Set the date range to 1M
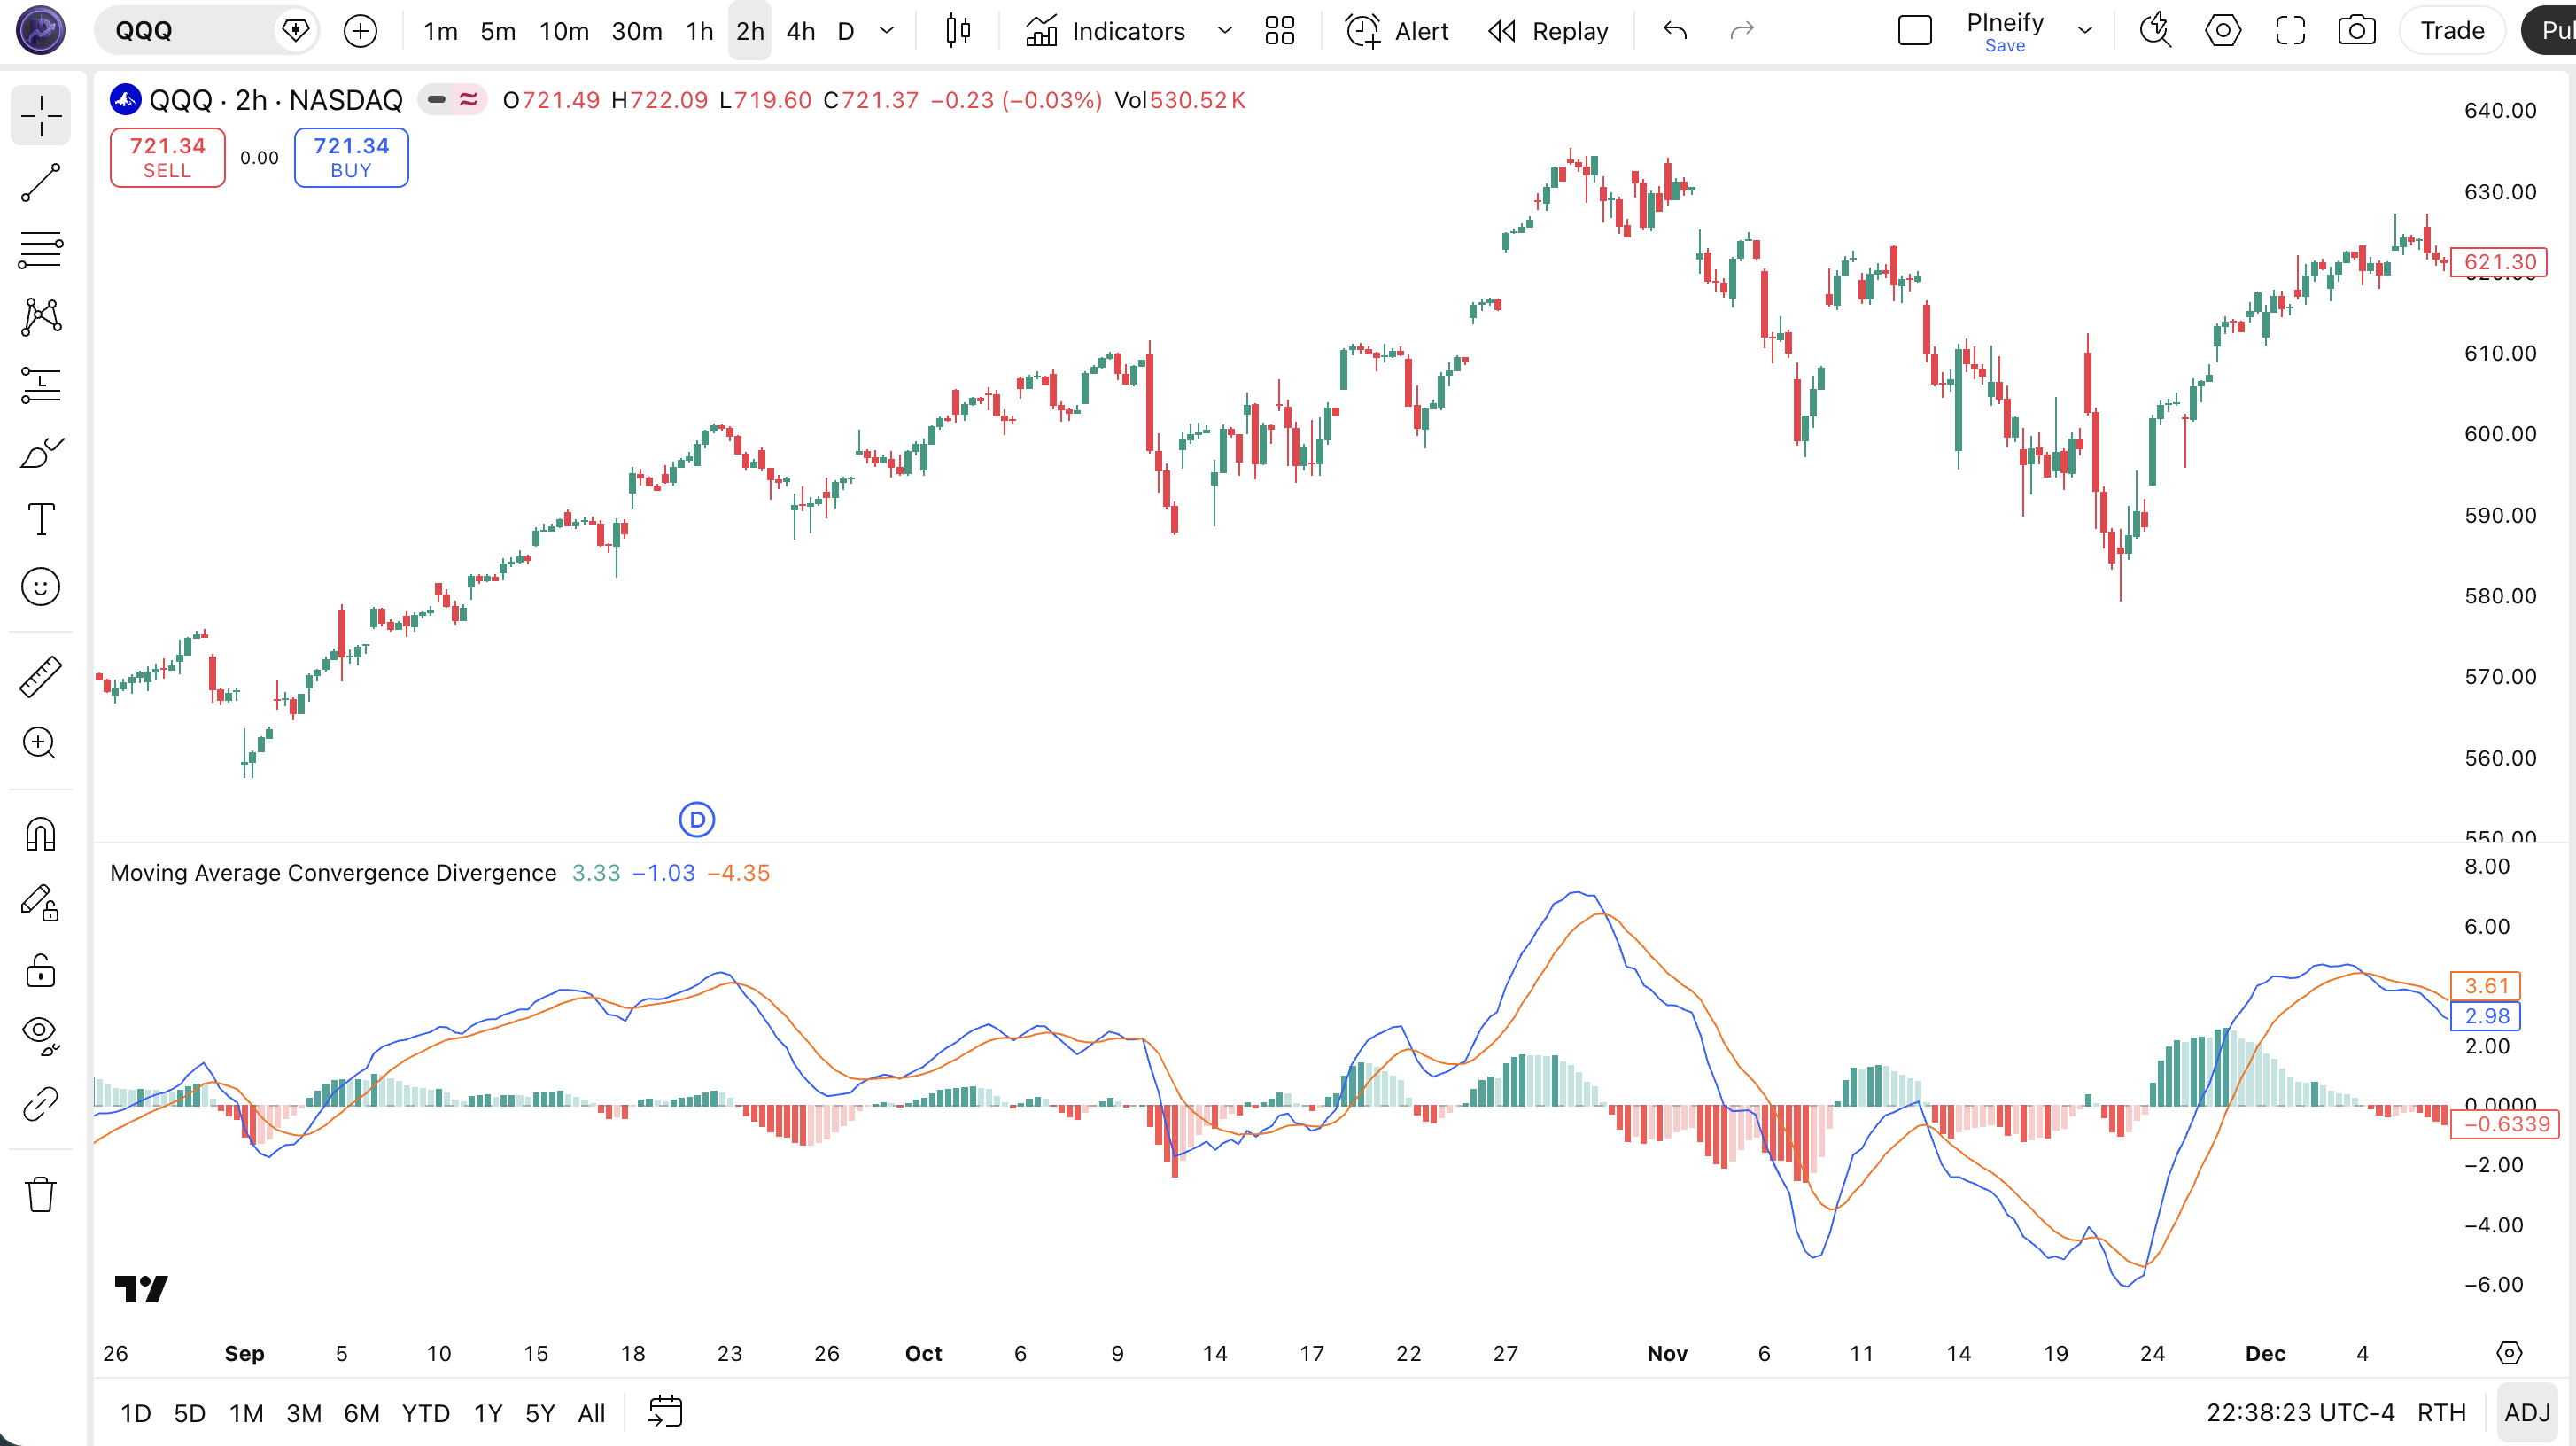Screen dimensions: 2576x1446 [246, 1413]
